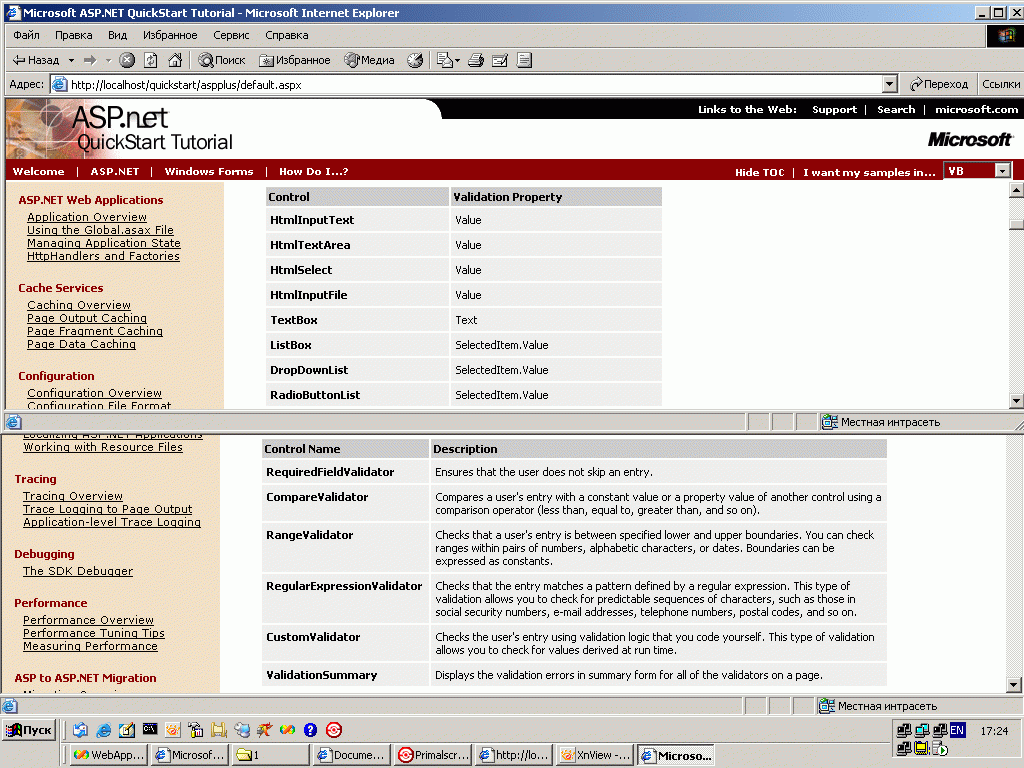Open the Back history dropdown arrow
This screenshot has height=768, width=1024.
[71, 60]
